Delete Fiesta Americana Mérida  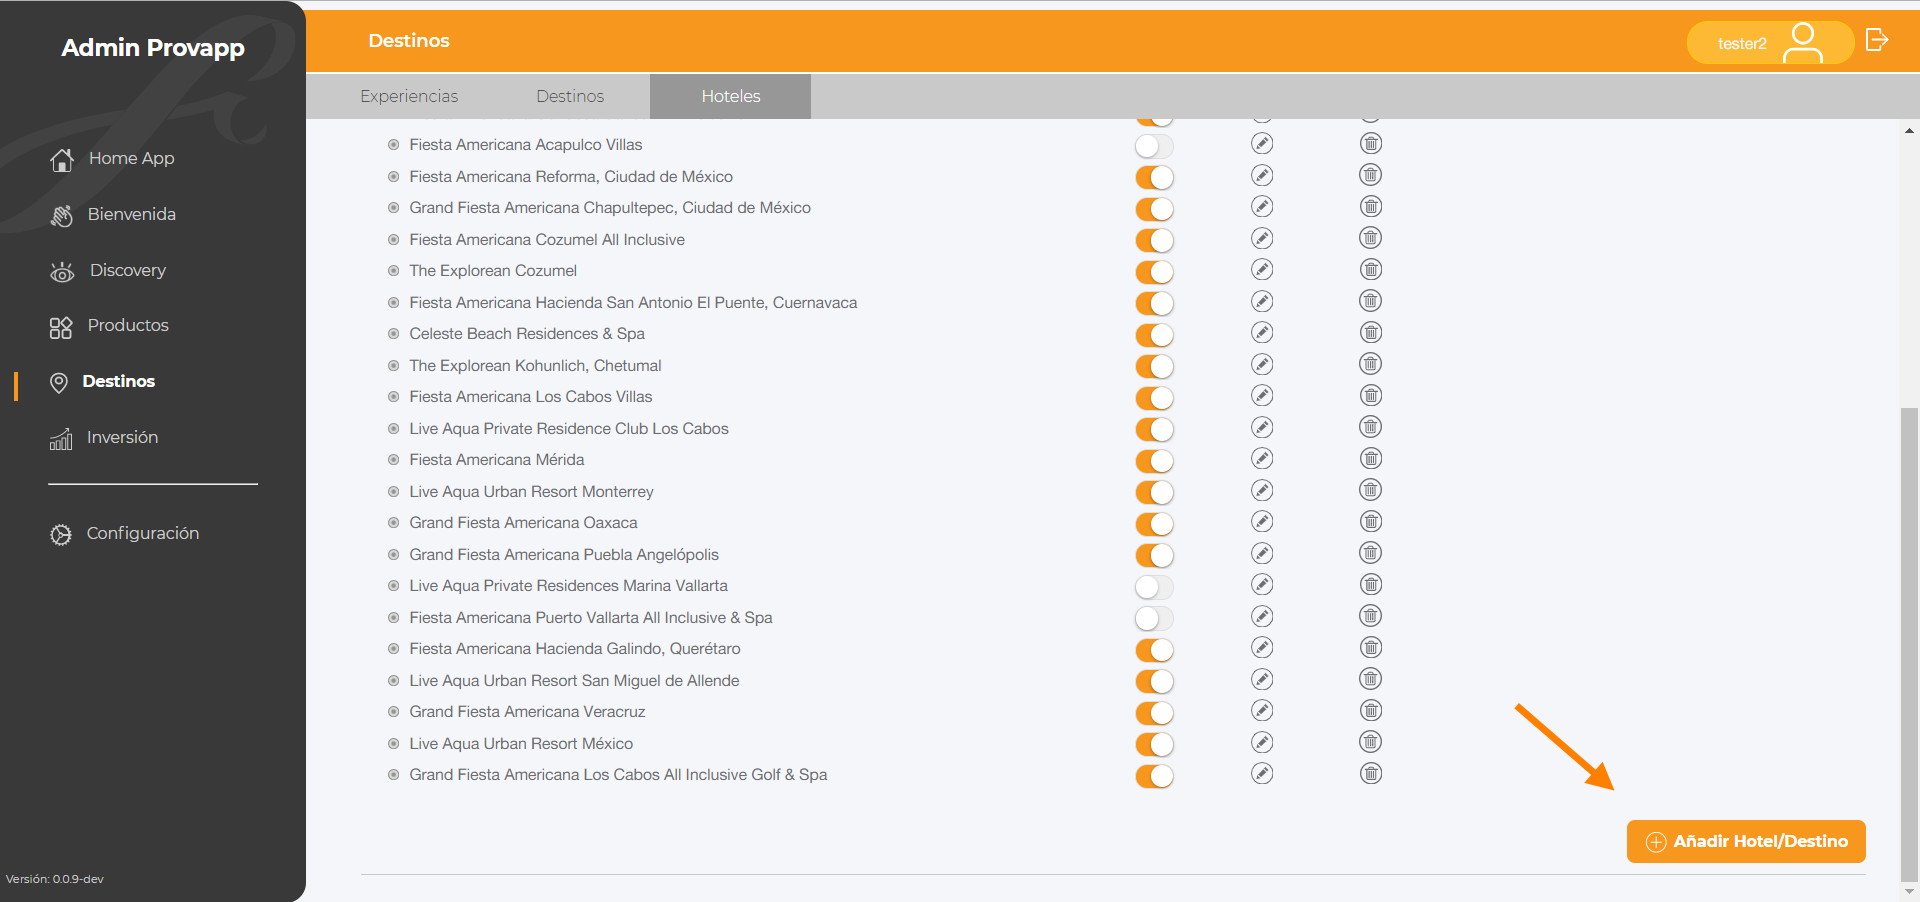coord(1371,459)
